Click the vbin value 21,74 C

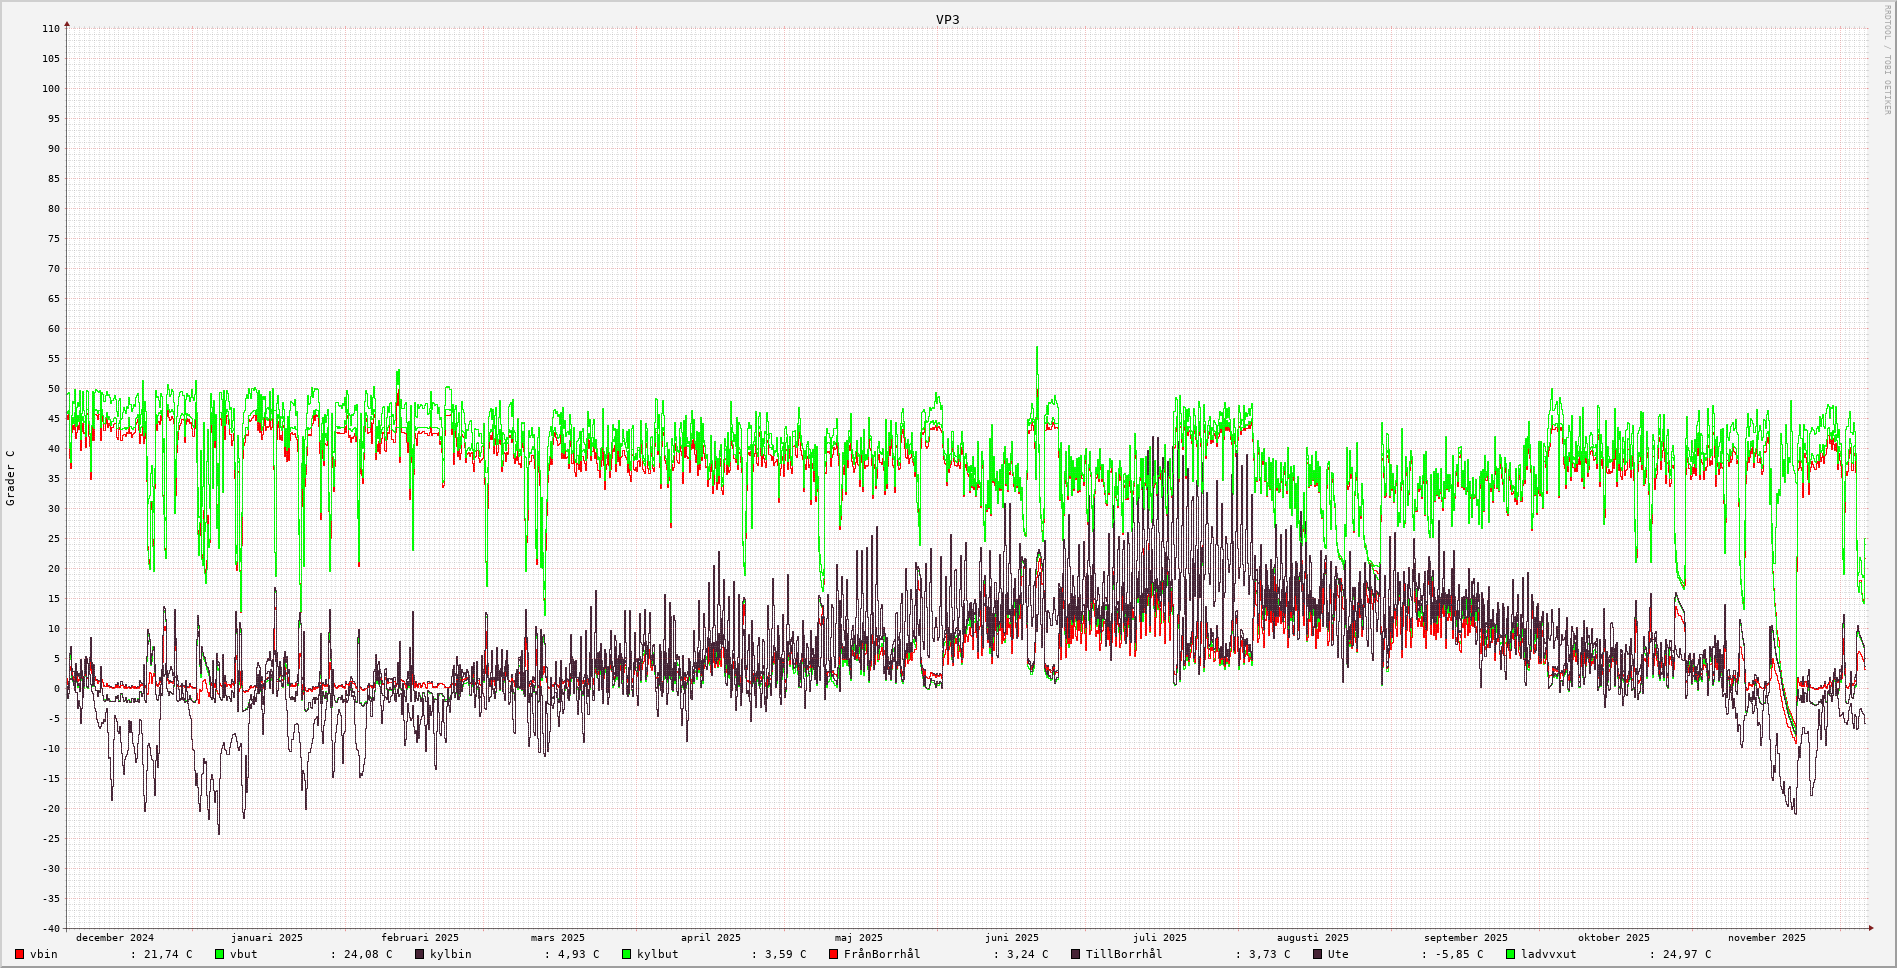tap(168, 954)
